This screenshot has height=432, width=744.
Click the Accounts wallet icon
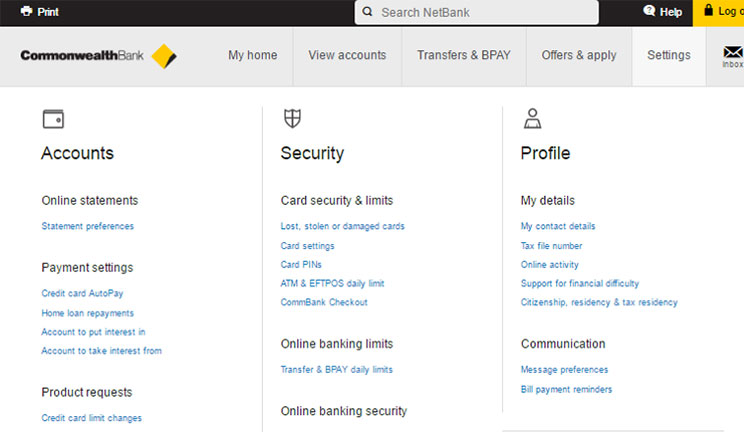point(53,119)
